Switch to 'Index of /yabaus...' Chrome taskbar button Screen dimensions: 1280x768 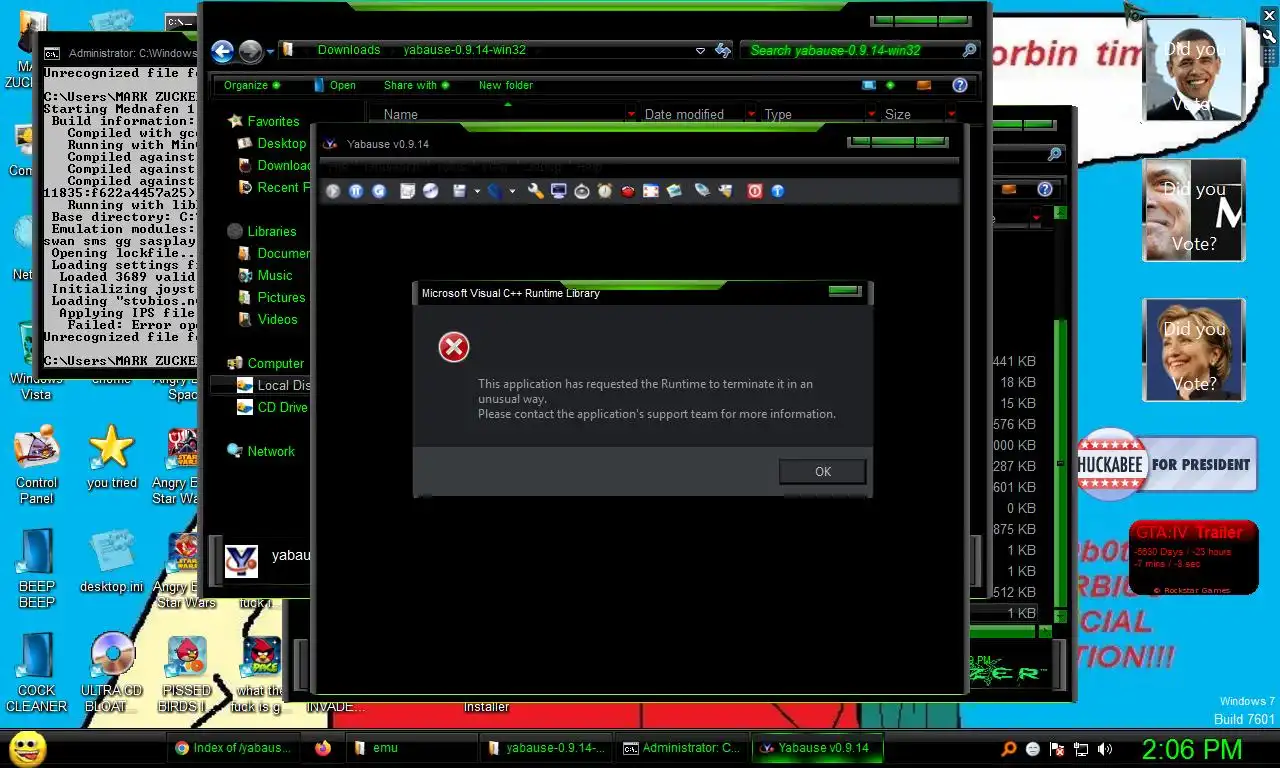click(233, 748)
